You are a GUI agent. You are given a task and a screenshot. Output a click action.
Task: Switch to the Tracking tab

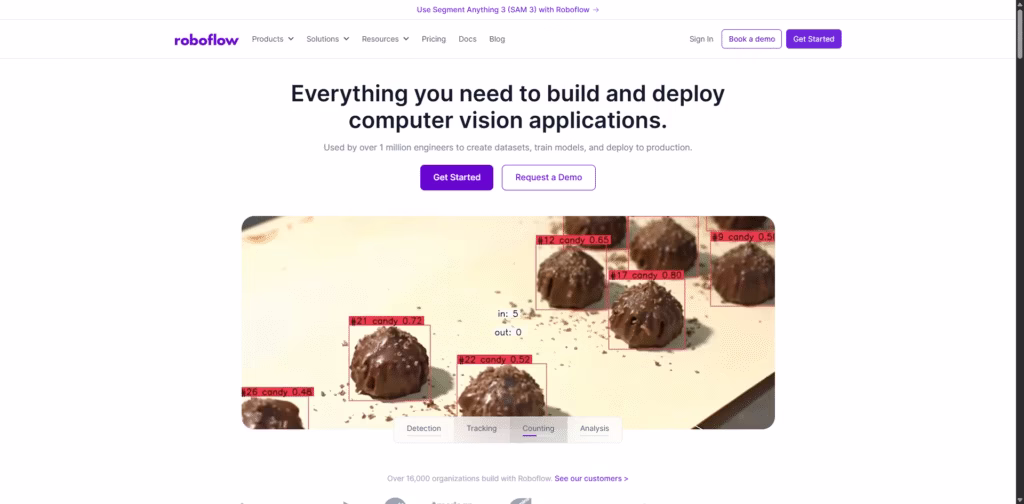click(x=481, y=429)
